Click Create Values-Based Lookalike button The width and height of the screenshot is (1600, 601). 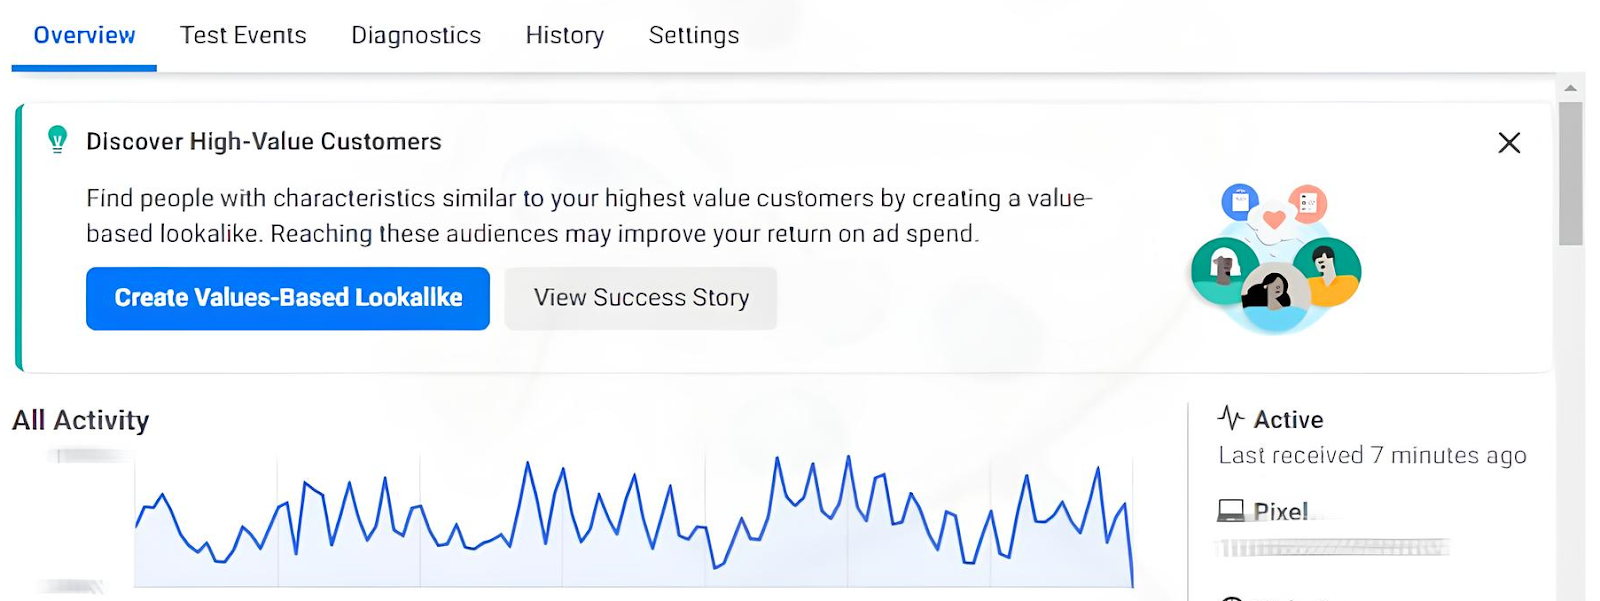point(288,298)
